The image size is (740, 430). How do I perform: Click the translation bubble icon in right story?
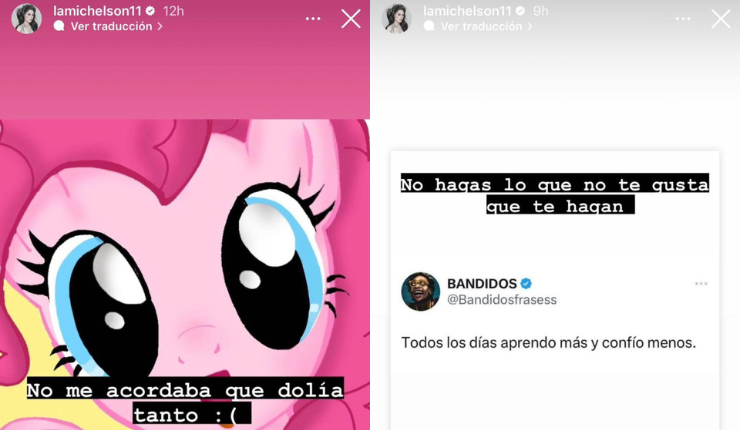429,26
